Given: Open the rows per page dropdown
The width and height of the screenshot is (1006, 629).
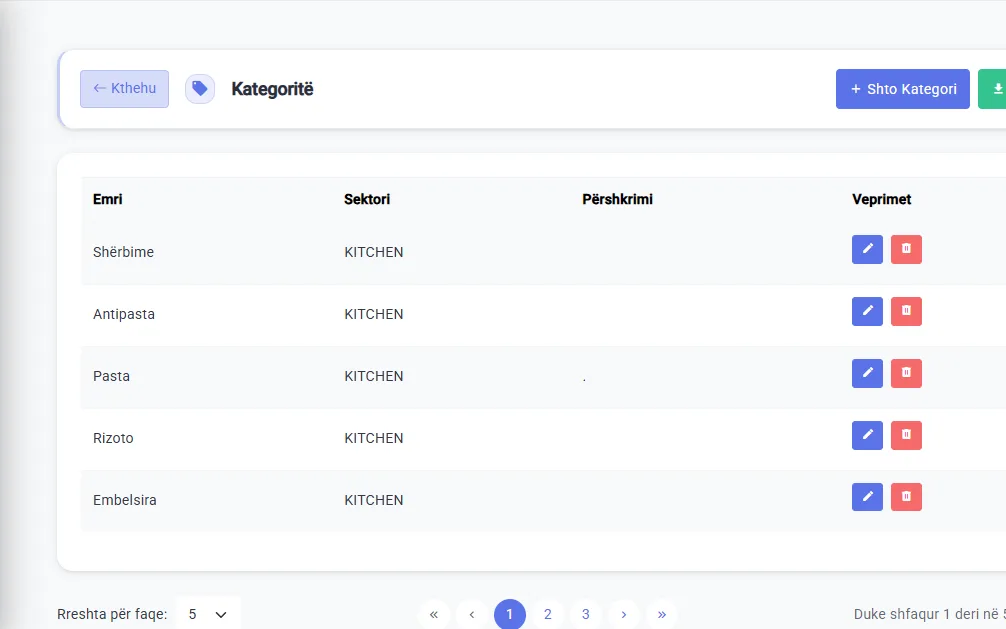Looking at the screenshot, I should [208, 614].
